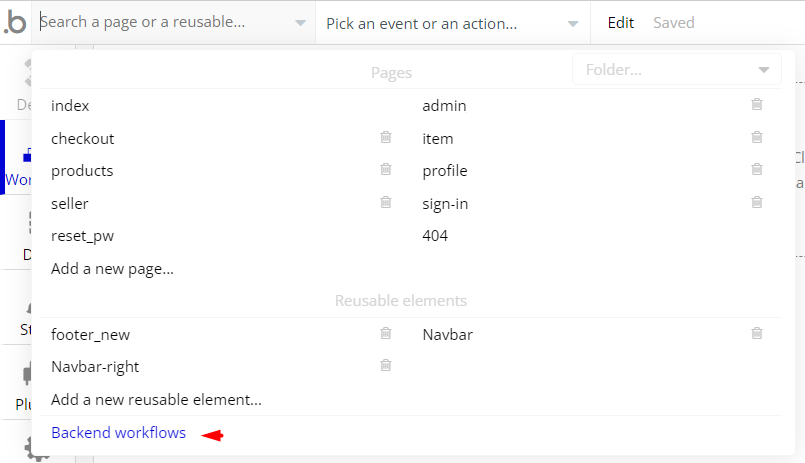The height and width of the screenshot is (463, 805).
Task: Delete the checkout page with trash icon
Action: tap(386, 137)
